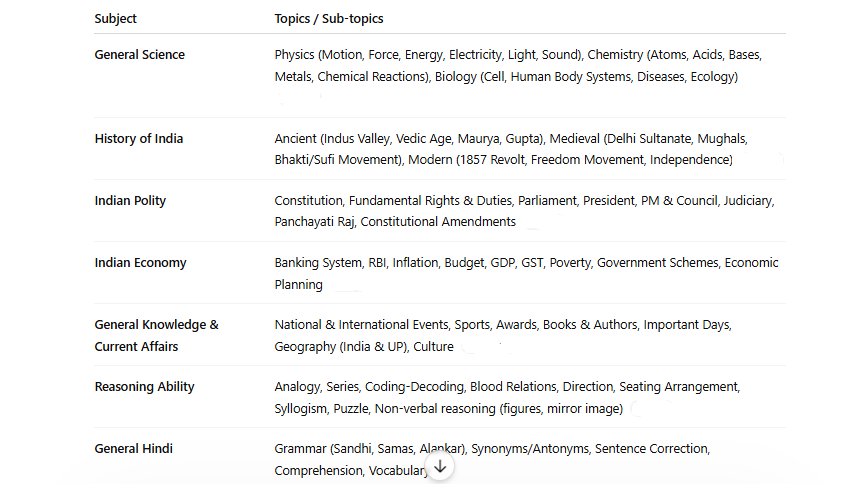Click the Physics topics text in General Science

point(429,54)
